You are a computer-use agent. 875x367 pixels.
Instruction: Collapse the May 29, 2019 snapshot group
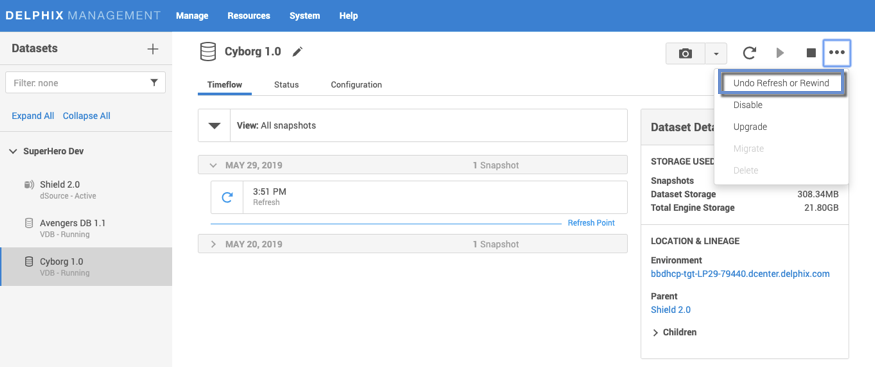coord(213,166)
